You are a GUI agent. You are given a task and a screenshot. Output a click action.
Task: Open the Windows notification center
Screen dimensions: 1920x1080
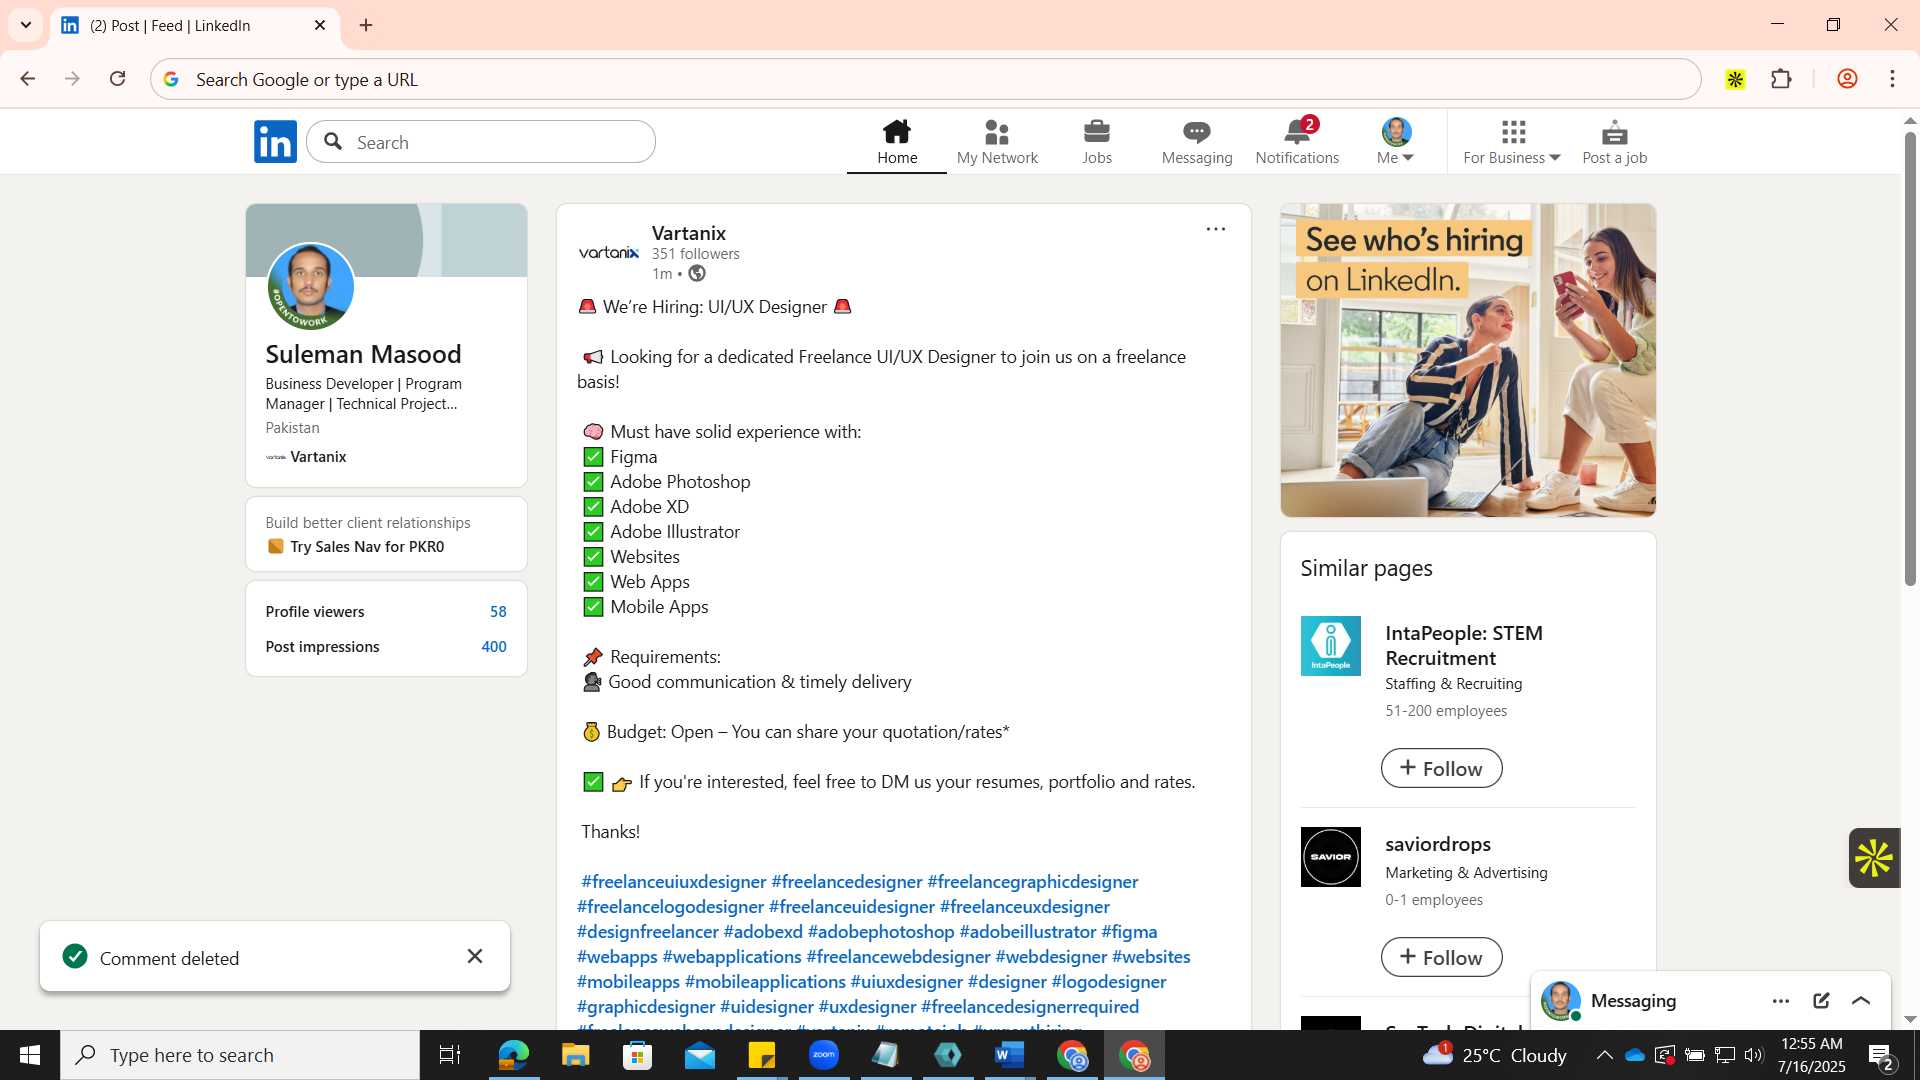pyautogui.click(x=1882, y=1055)
